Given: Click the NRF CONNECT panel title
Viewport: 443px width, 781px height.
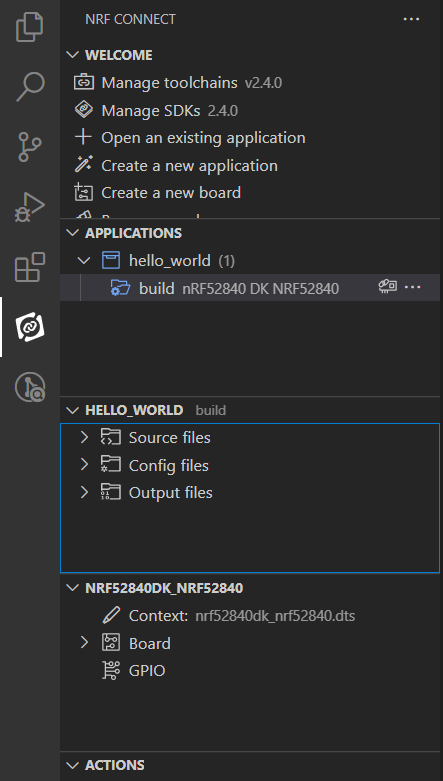Looking at the screenshot, I should click(130, 19).
